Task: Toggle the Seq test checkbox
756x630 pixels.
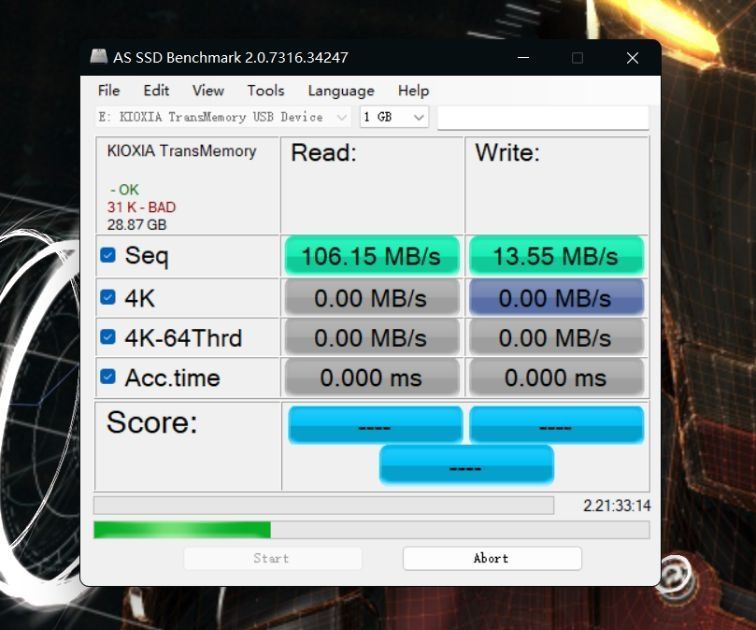Action: click(x=108, y=256)
